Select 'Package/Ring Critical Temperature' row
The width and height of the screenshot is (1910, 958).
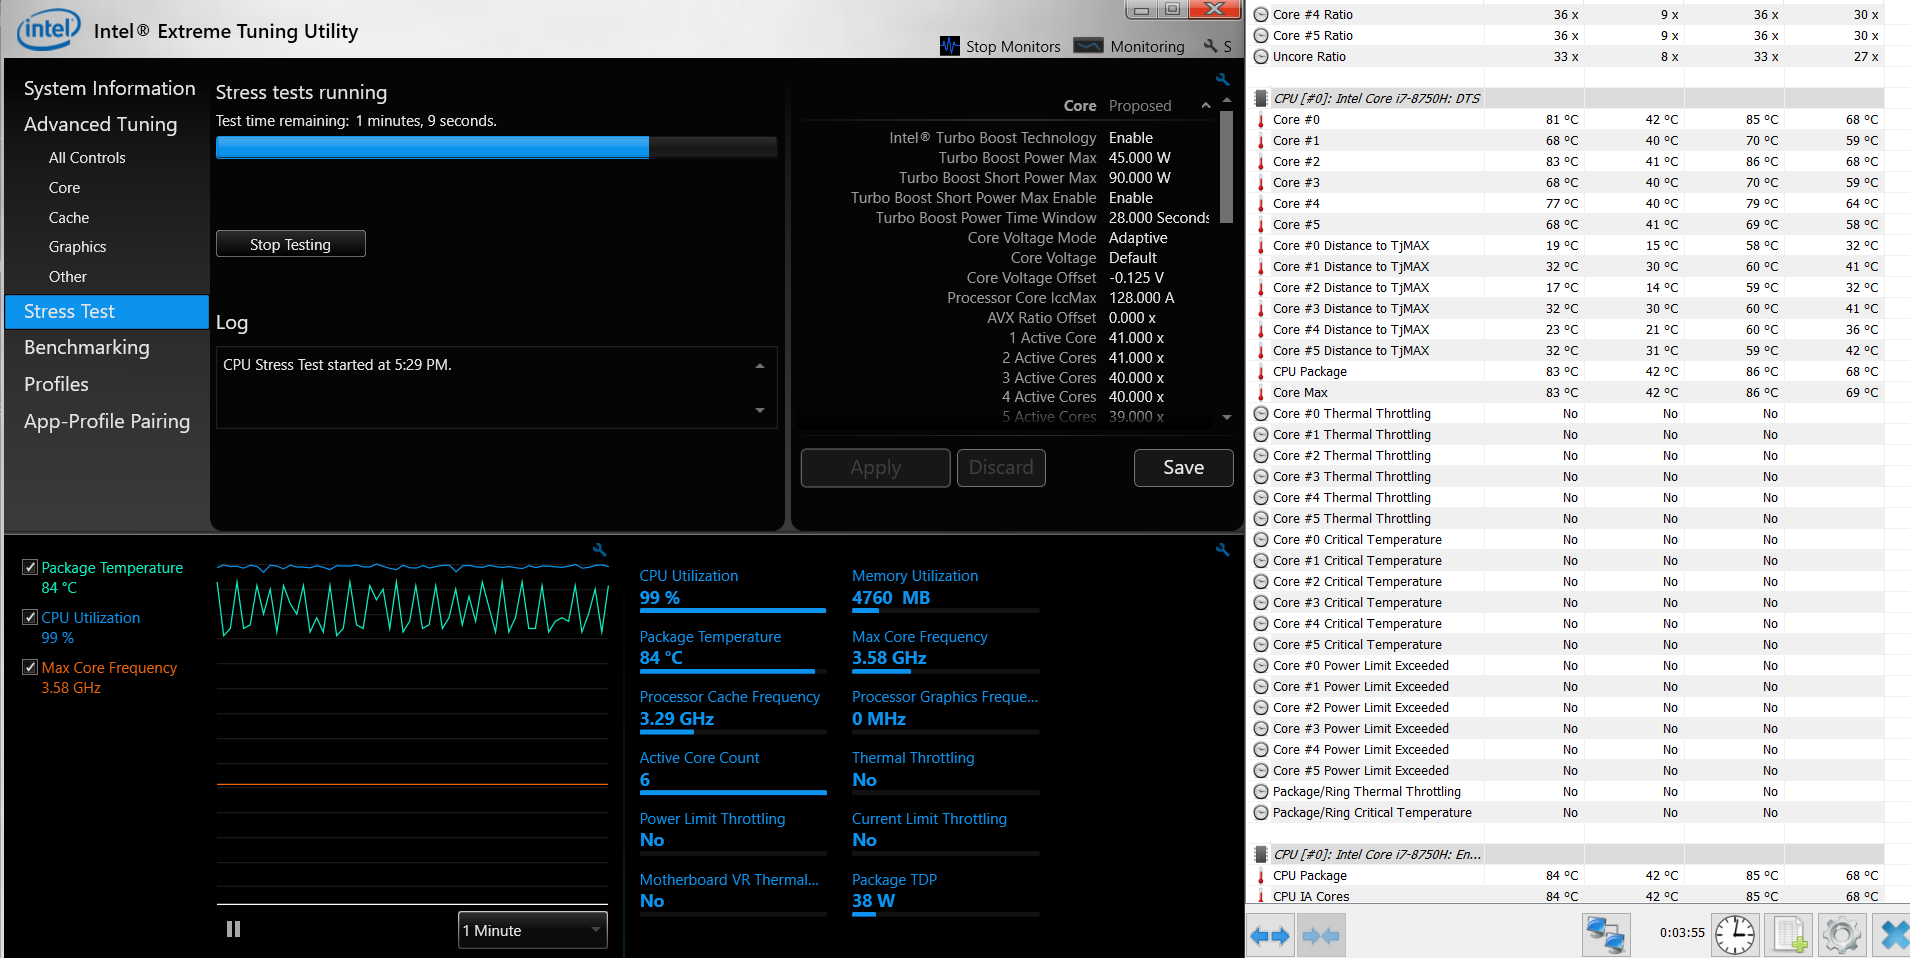point(1565,812)
